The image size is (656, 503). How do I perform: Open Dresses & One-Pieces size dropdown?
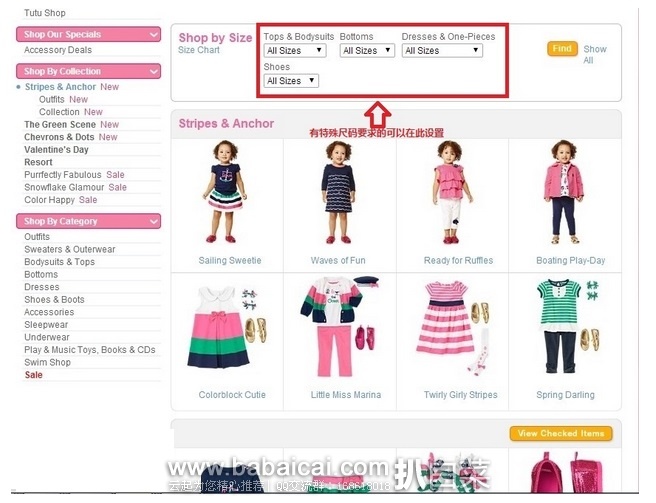[x=442, y=51]
